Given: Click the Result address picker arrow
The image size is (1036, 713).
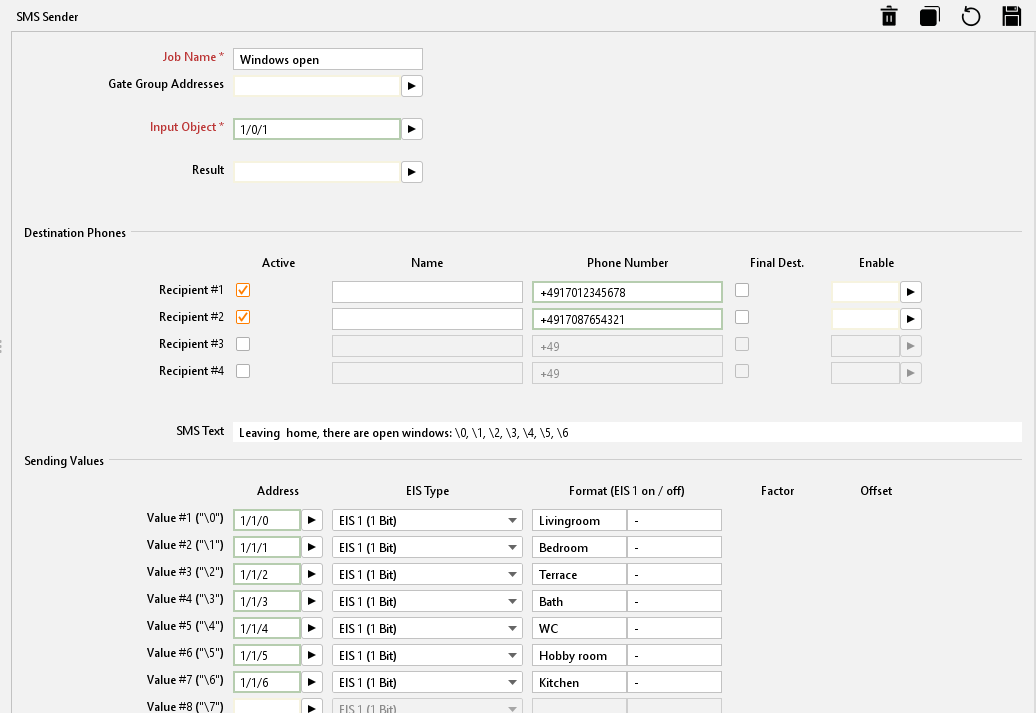Looking at the screenshot, I should click(412, 172).
